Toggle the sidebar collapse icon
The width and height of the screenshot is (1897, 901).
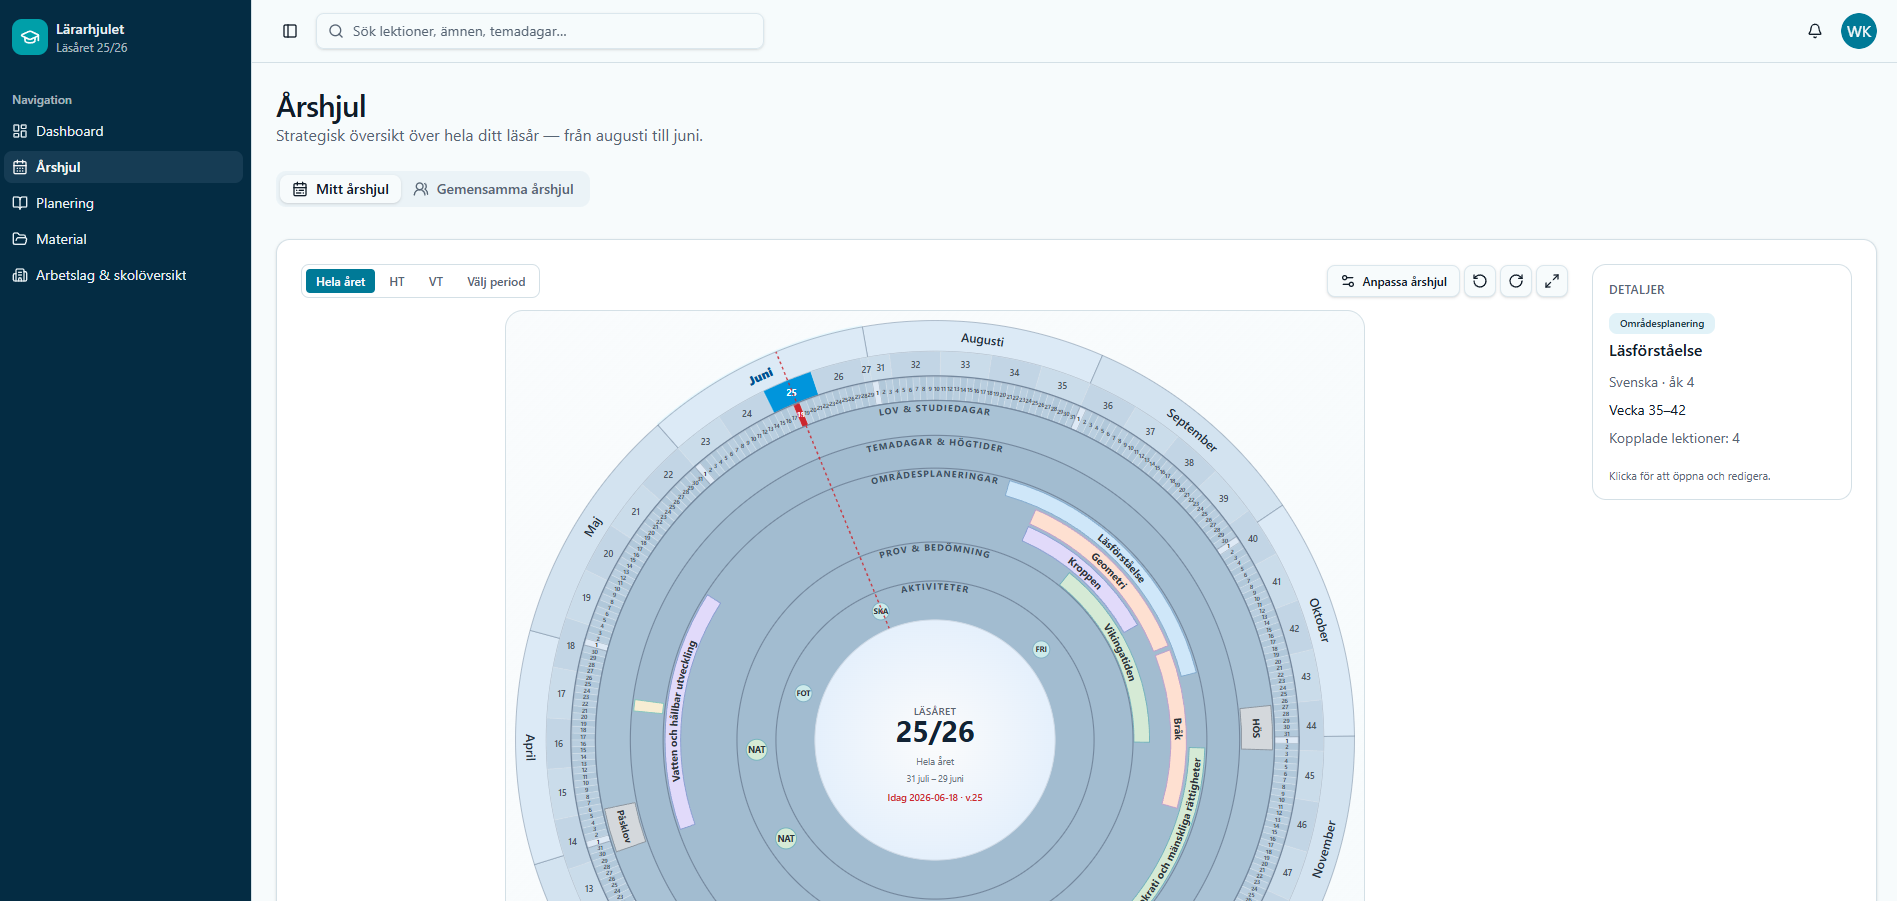290,31
